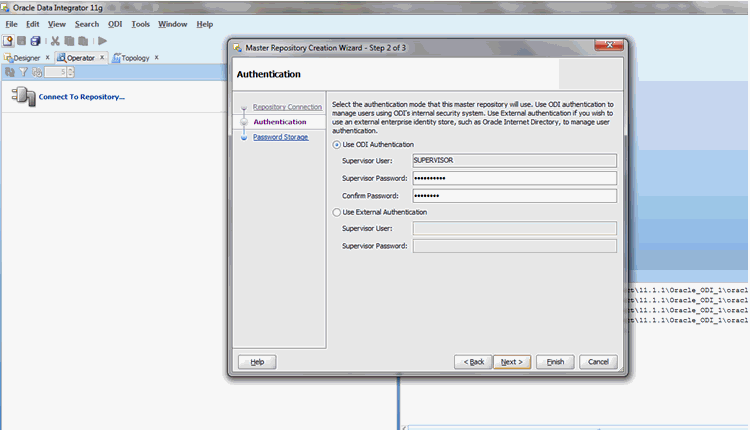
Task: Open the ODI menu
Action: tap(115, 24)
